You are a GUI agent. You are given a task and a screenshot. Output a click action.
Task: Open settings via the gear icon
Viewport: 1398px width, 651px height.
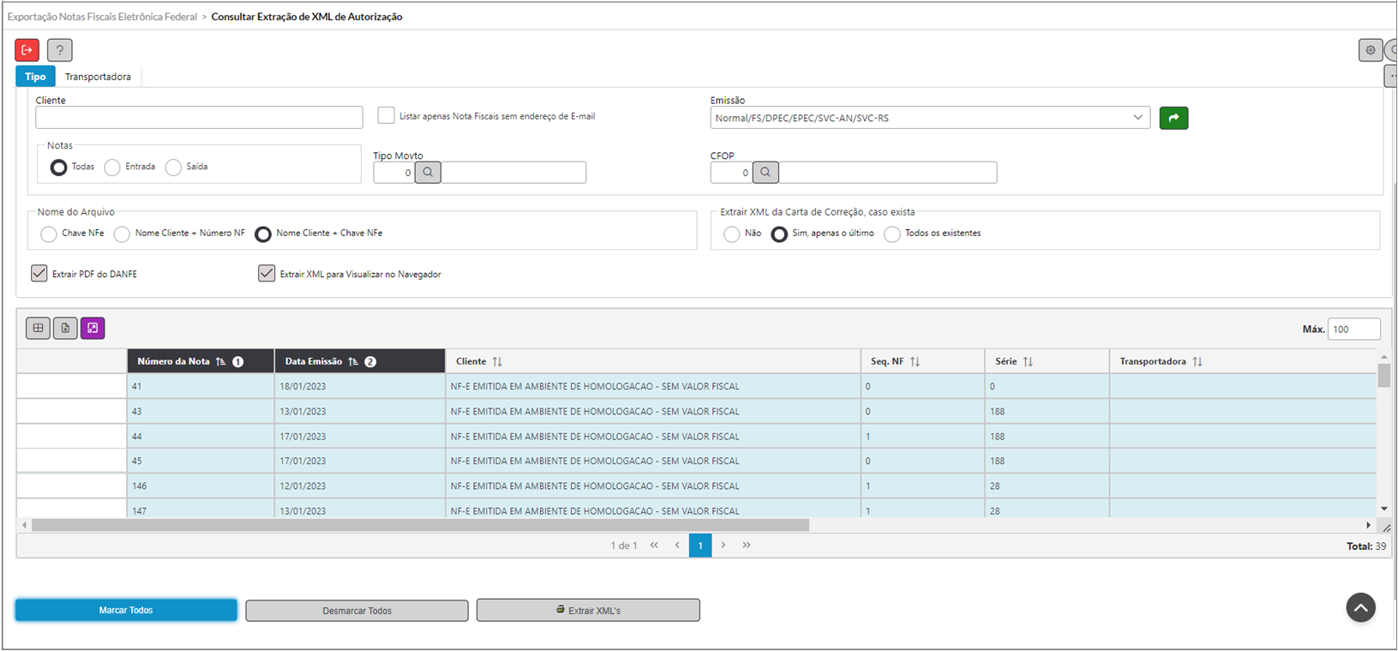[x=1370, y=50]
